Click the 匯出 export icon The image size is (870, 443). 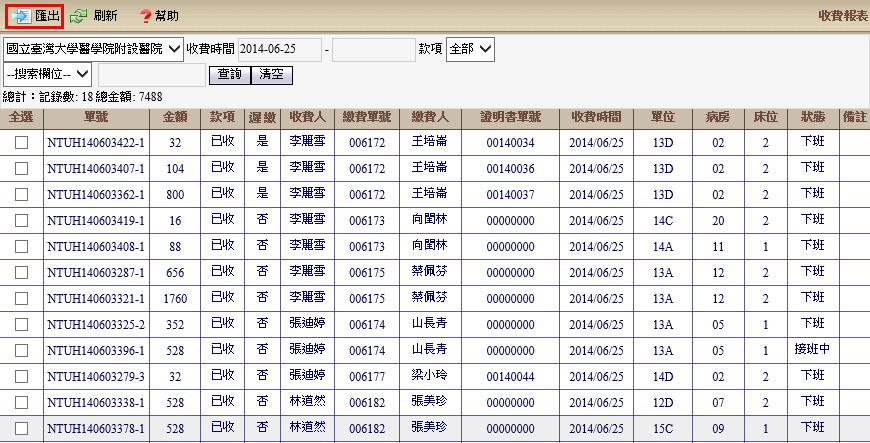22,16
